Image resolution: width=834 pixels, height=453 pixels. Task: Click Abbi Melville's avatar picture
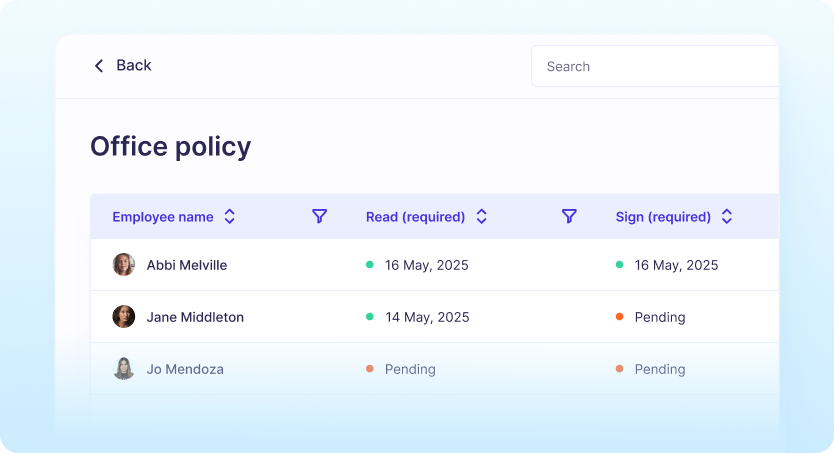(x=124, y=265)
